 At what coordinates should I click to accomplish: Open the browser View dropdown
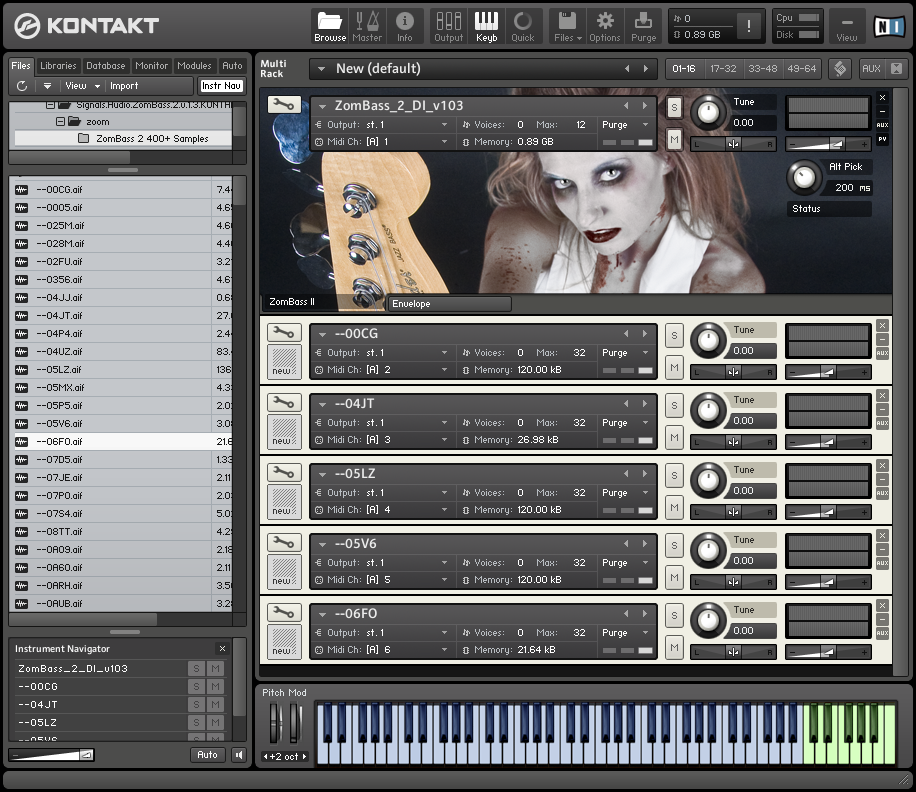pyautogui.click(x=83, y=86)
